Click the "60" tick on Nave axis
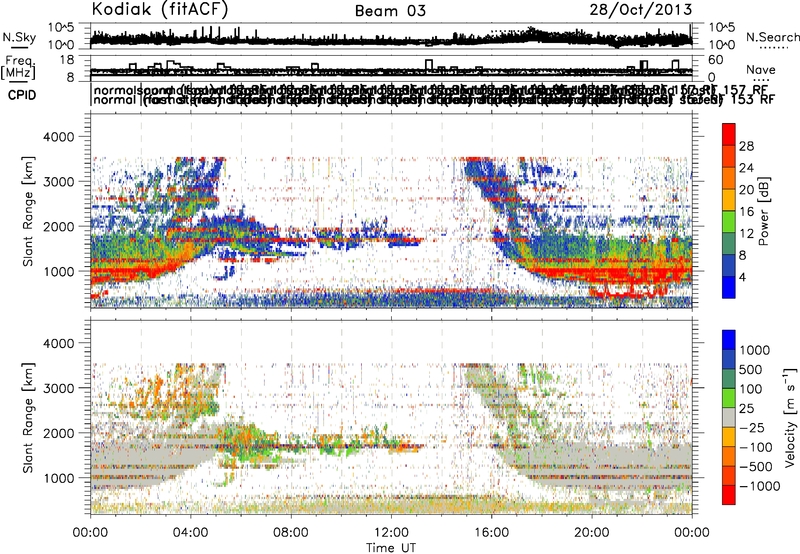Screen dimensions: 800x554 (716, 60)
